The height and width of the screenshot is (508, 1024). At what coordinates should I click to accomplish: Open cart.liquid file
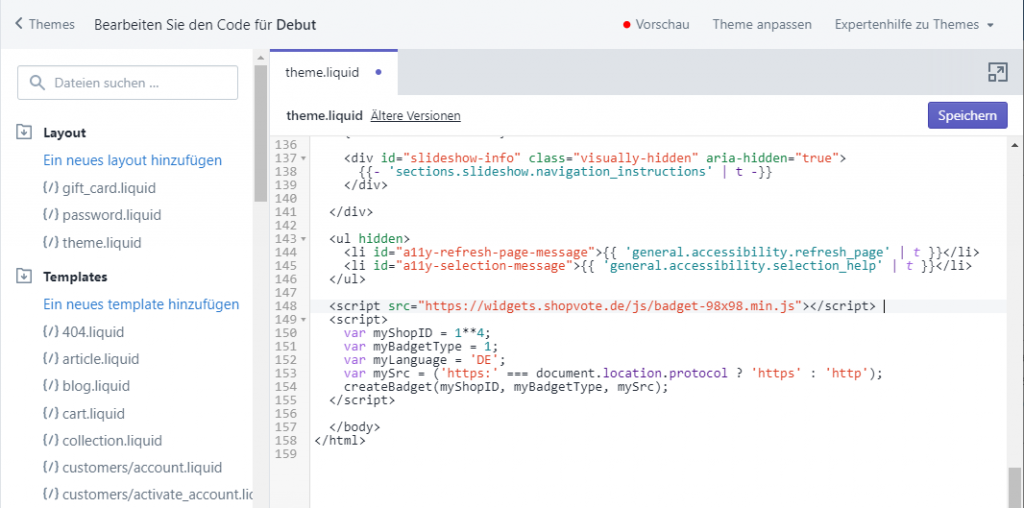[x=93, y=414]
